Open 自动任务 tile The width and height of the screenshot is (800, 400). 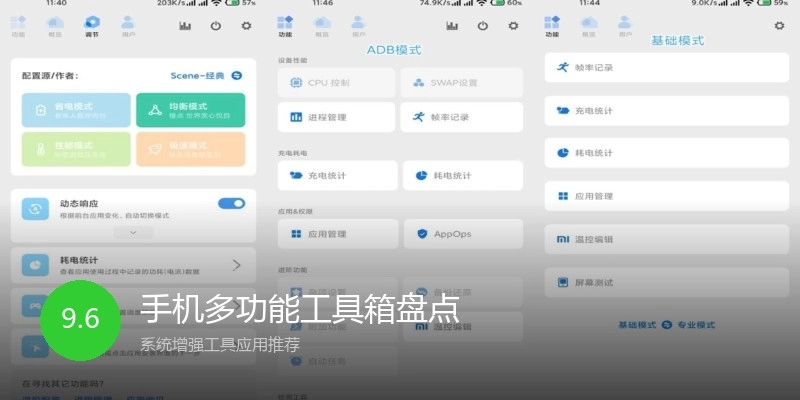point(338,361)
